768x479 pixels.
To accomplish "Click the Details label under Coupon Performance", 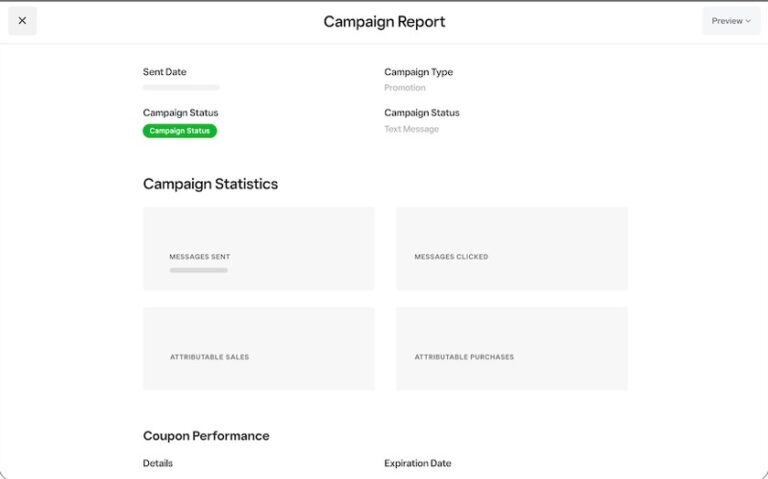I will point(158,463).
